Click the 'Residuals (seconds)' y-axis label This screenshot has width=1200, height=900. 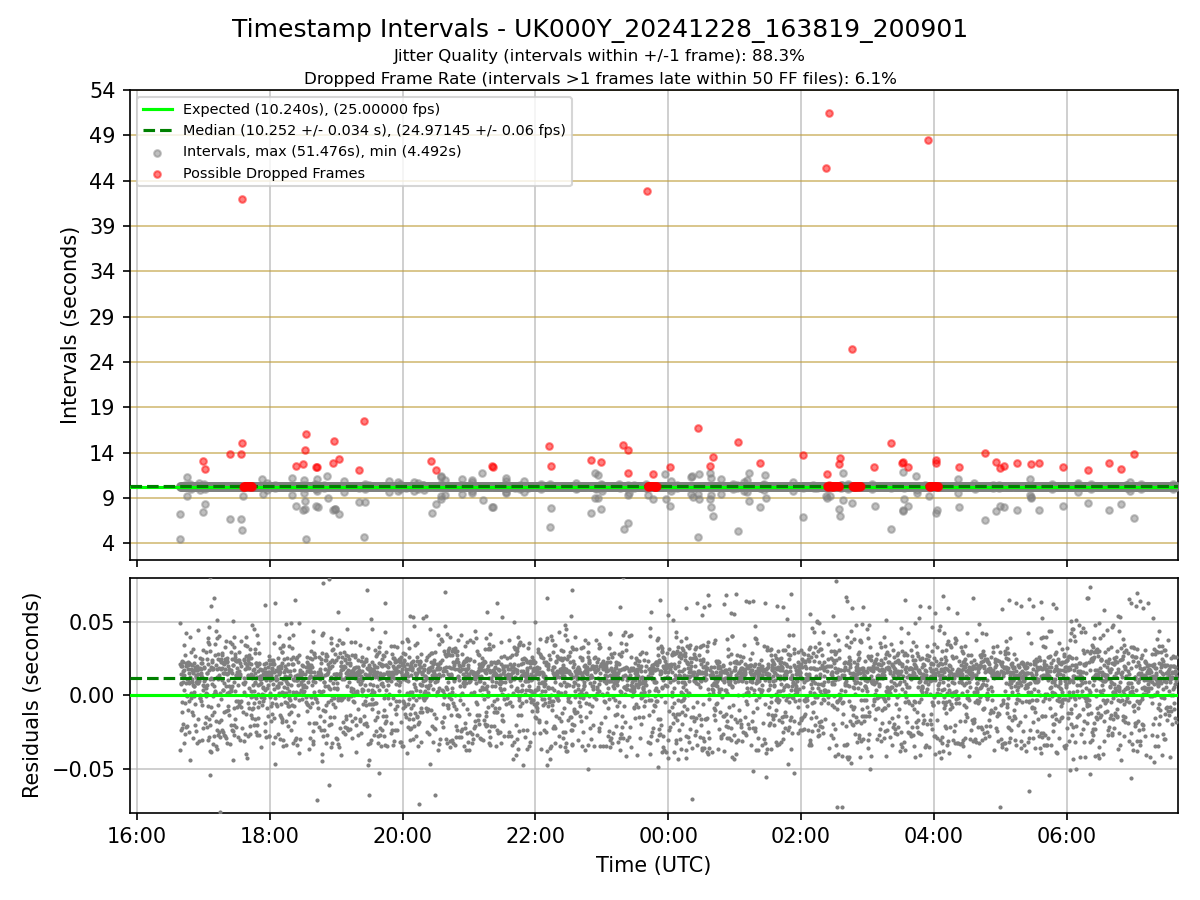coord(32,695)
